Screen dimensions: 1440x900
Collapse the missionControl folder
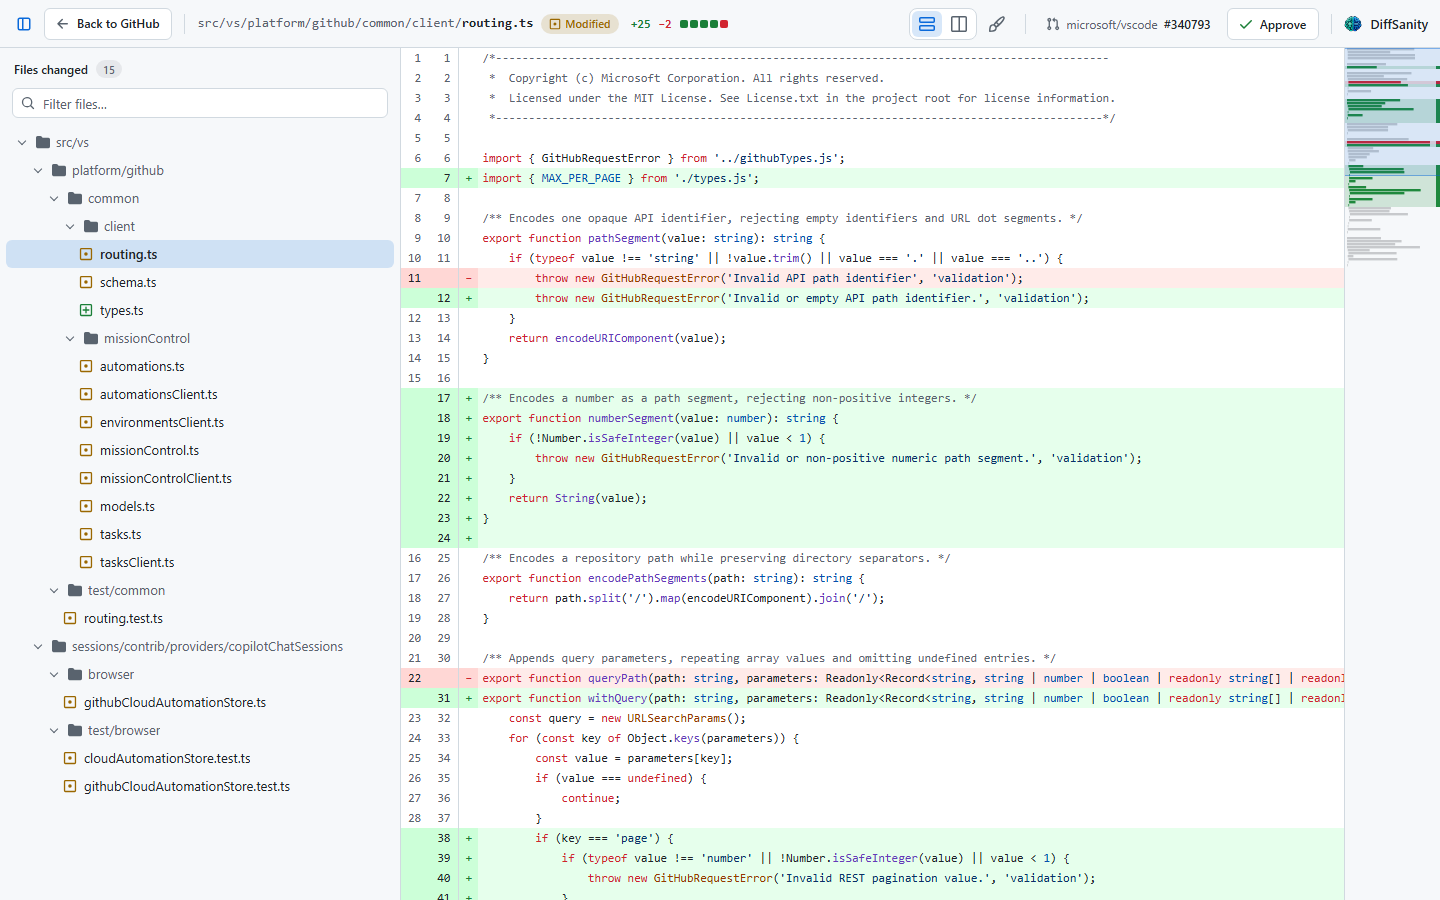tap(70, 339)
